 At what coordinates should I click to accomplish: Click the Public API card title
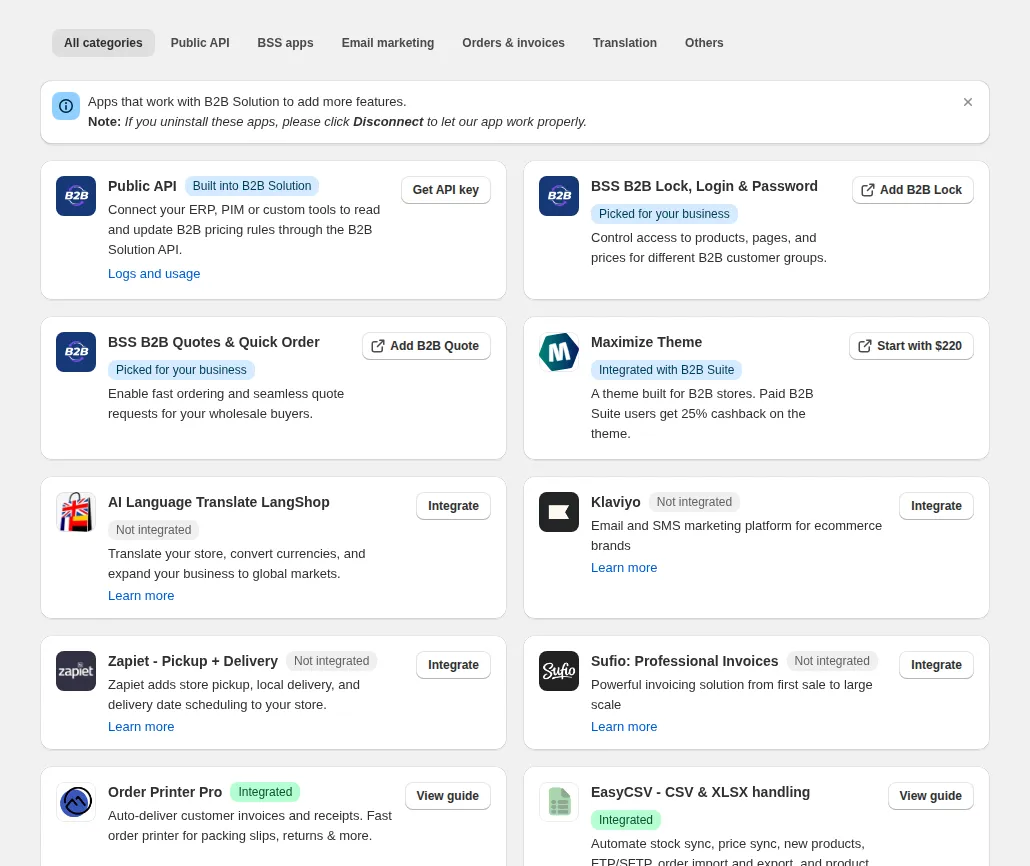[x=143, y=186]
